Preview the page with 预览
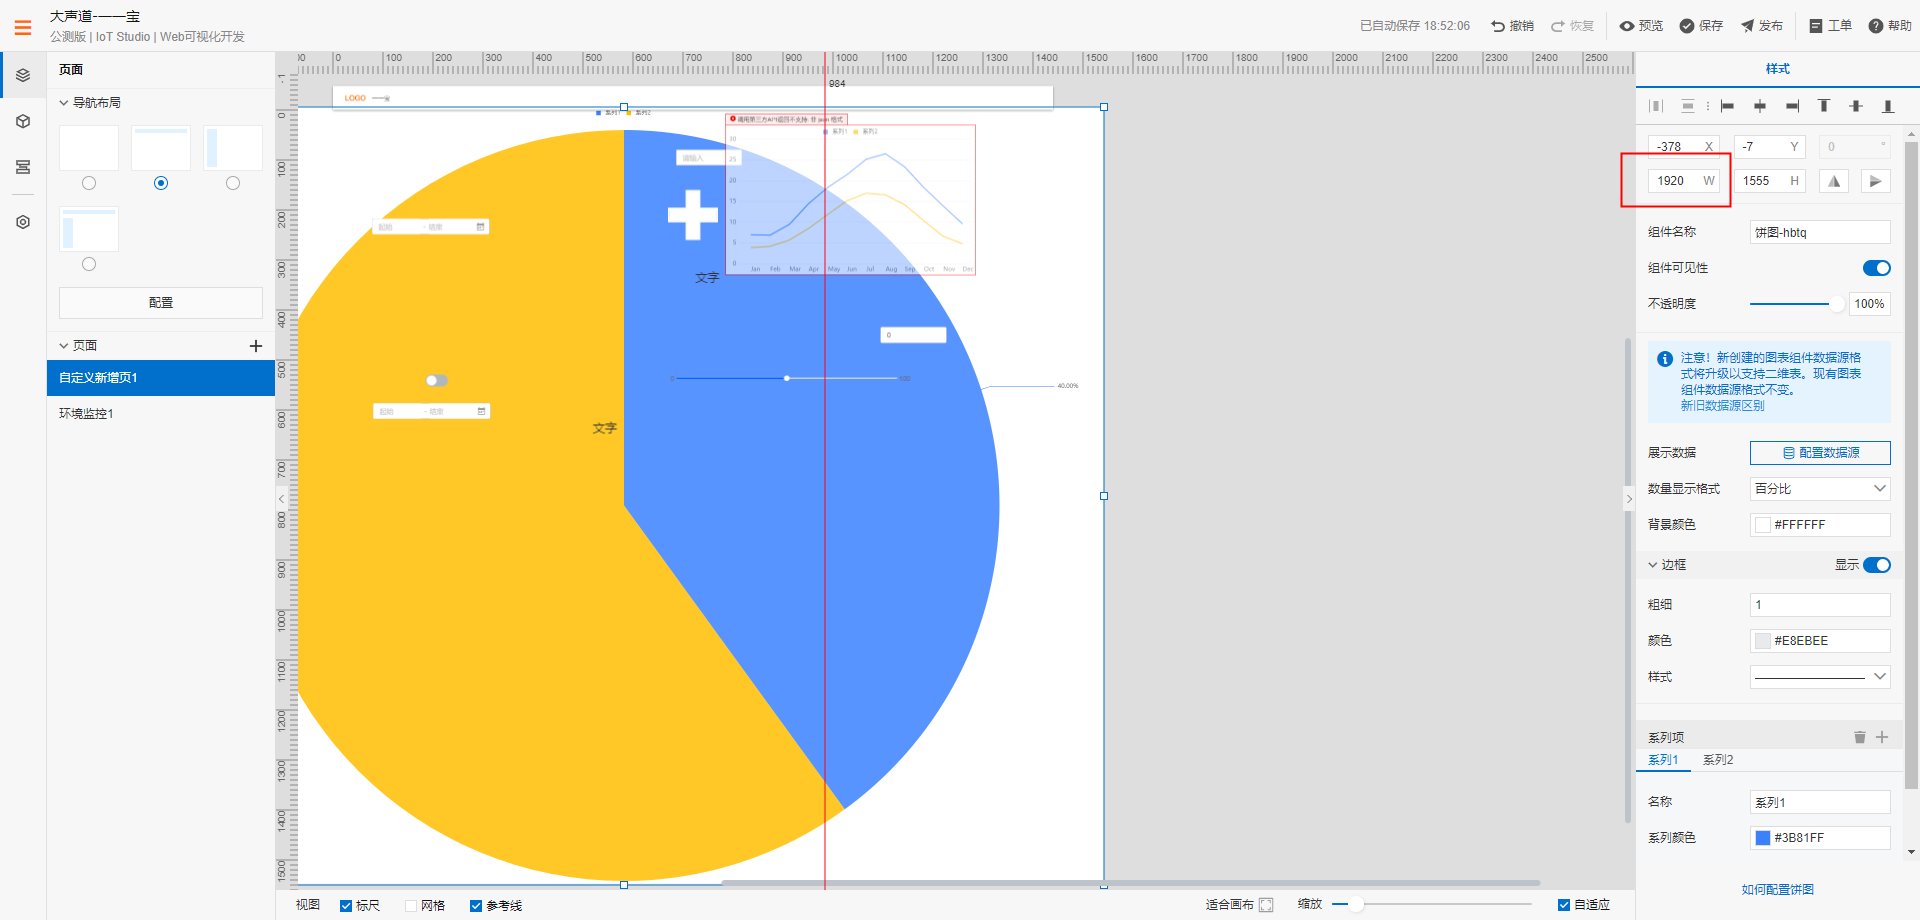This screenshot has width=1920, height=920. pos(1641,26)
